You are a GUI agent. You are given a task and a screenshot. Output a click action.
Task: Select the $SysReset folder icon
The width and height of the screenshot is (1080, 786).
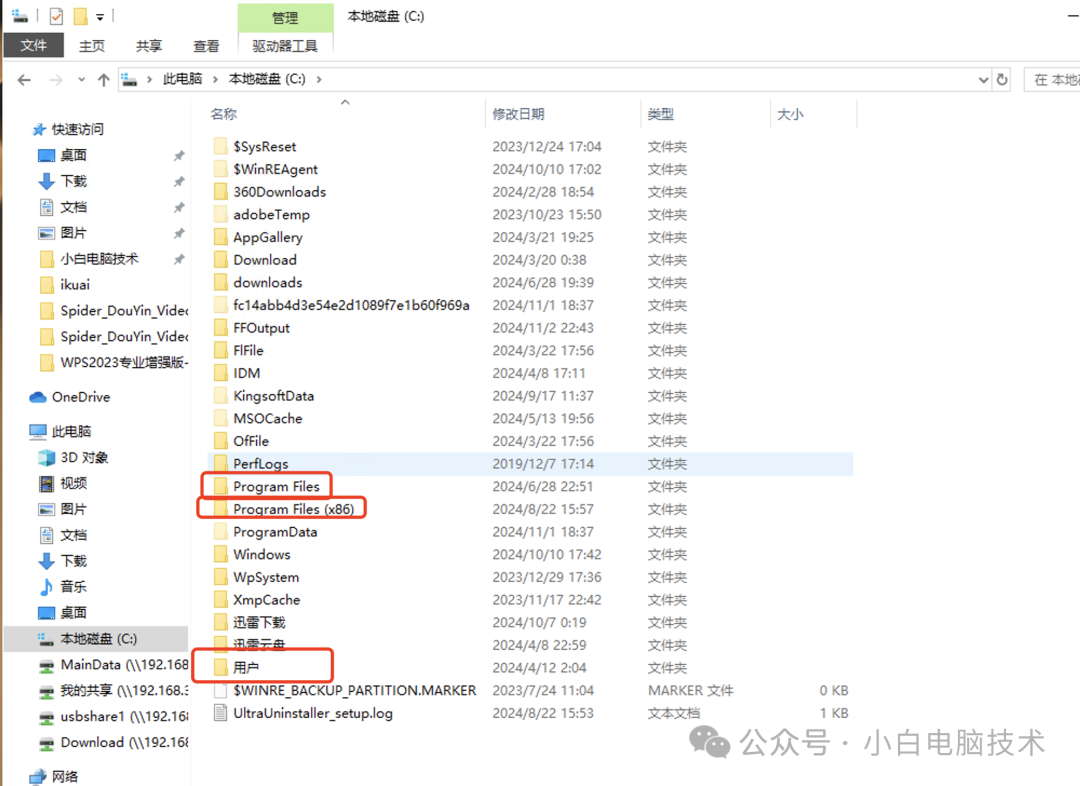pyautogui.click(x=220, y=146)
